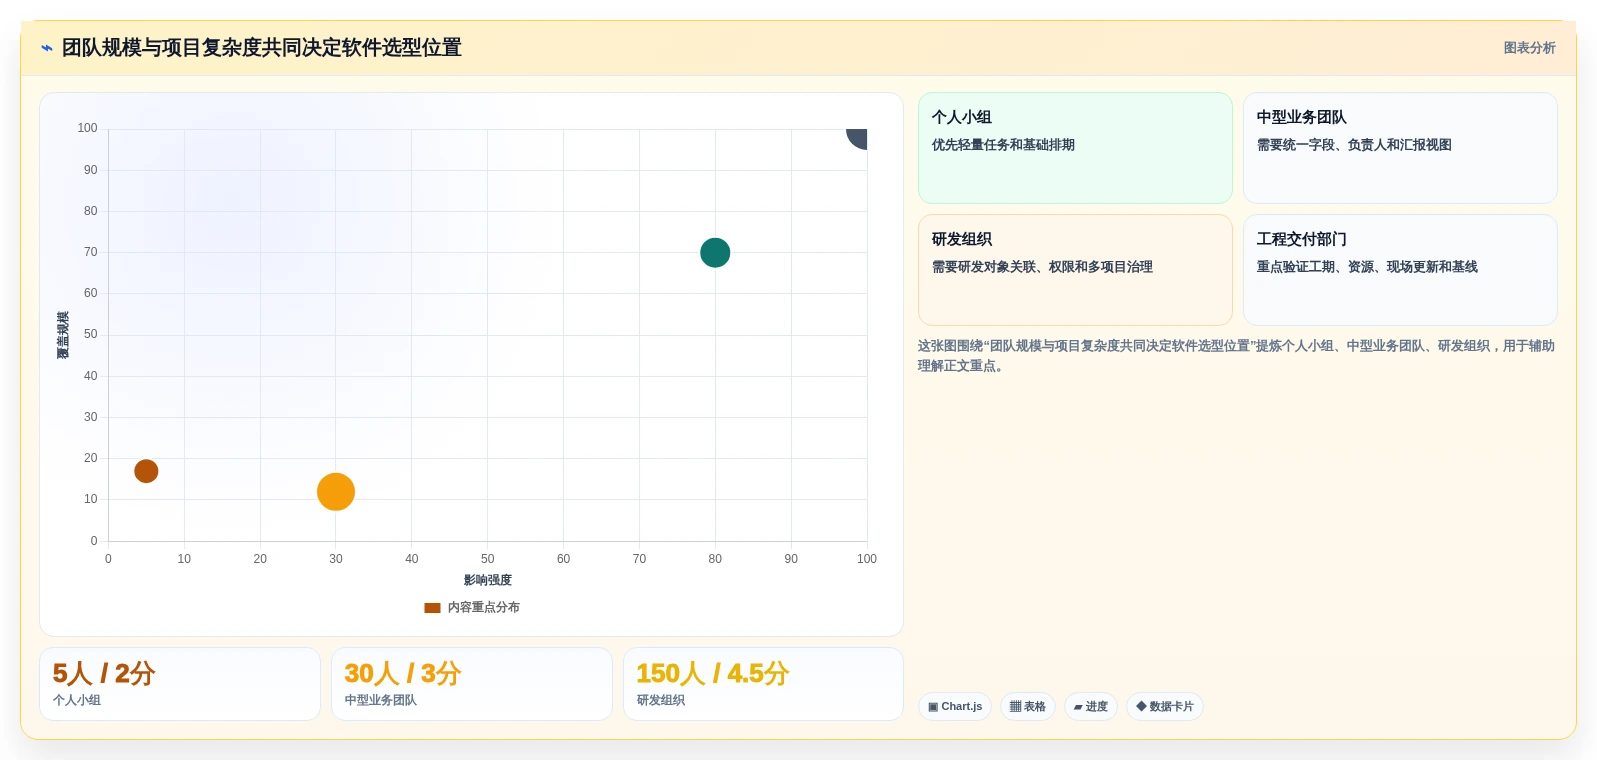Click the summary paragraph starting 这张图围绕
Screen dimensions: 1597x760
[x=1237, y=356]
